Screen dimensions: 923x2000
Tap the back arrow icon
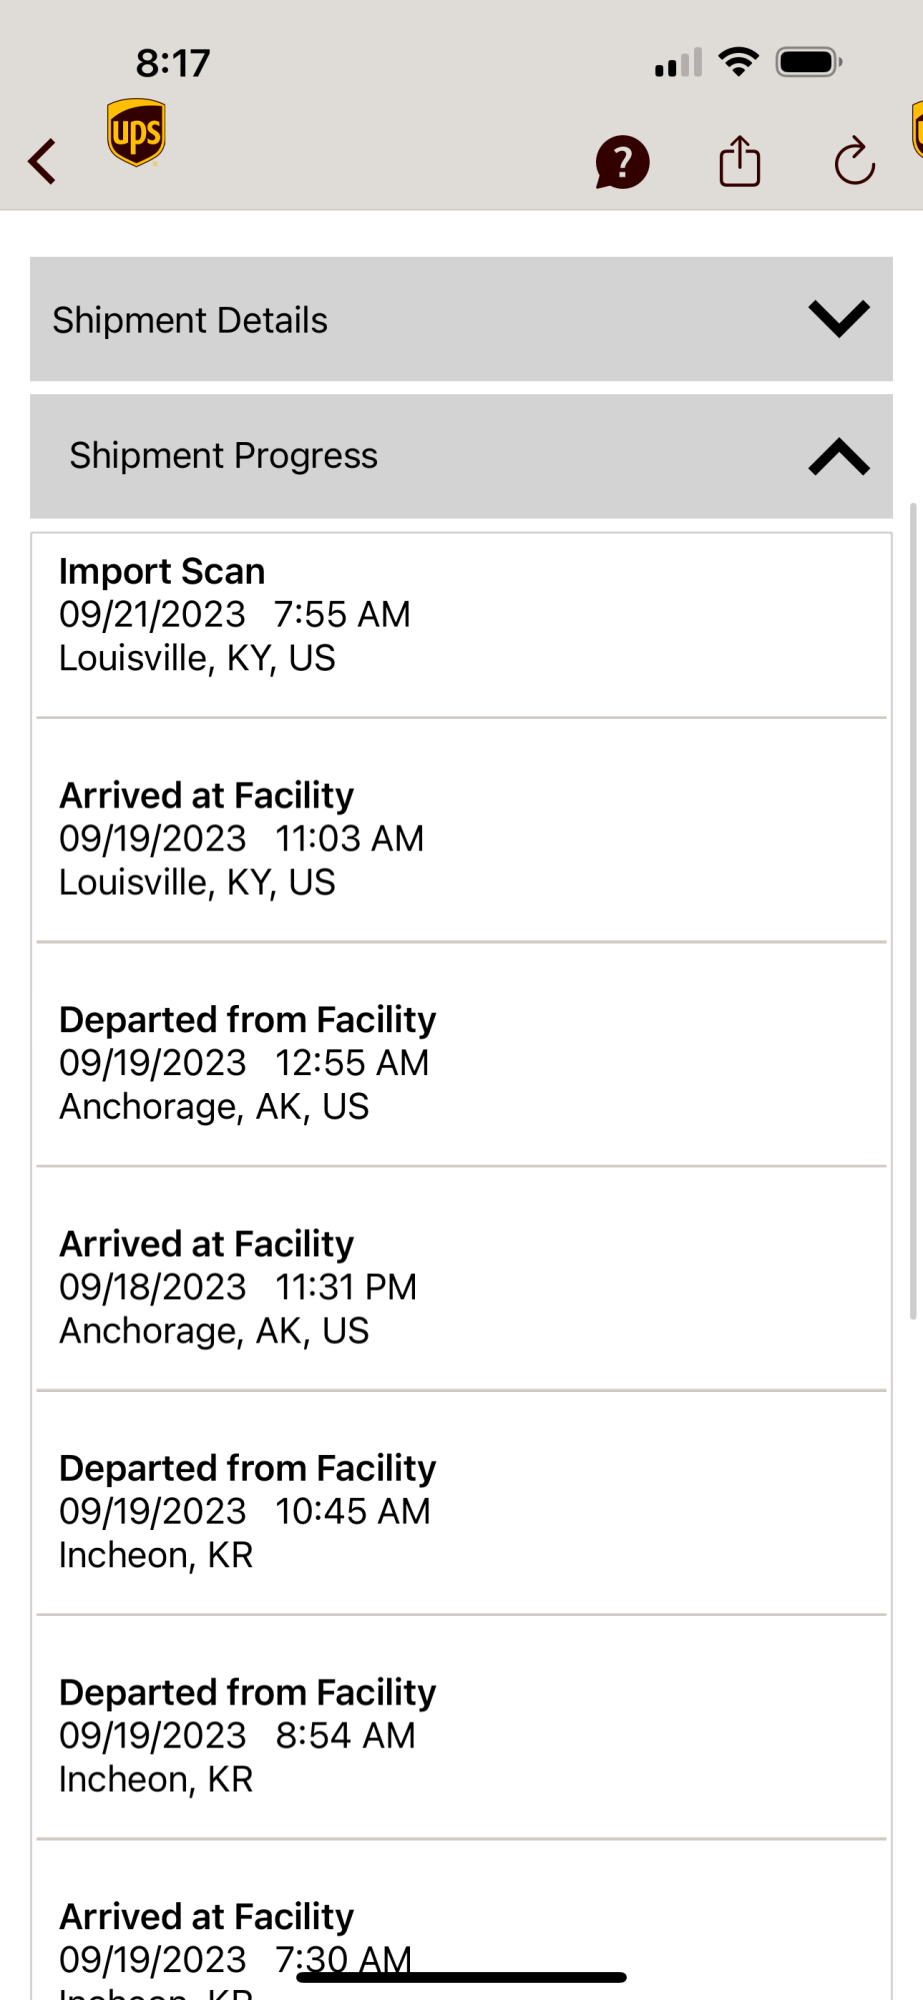tap(42, 161)
